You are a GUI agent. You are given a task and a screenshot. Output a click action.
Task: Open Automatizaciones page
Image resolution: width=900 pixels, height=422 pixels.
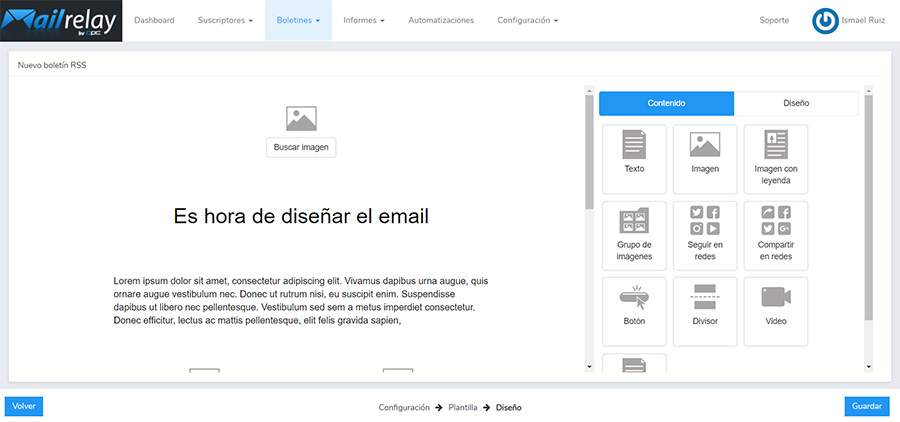441,20
